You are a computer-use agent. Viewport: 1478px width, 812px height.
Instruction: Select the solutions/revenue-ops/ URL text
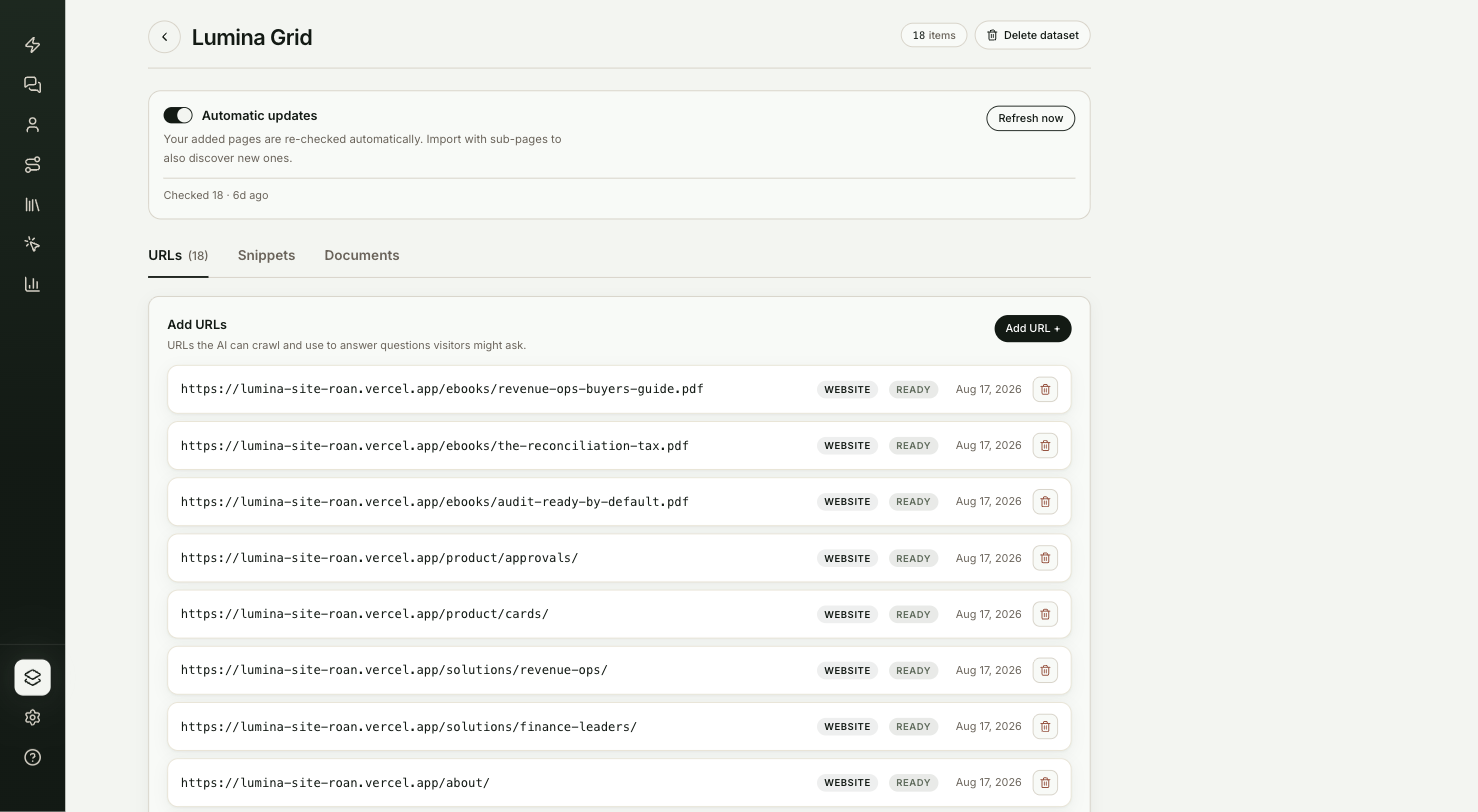point(394,670)
